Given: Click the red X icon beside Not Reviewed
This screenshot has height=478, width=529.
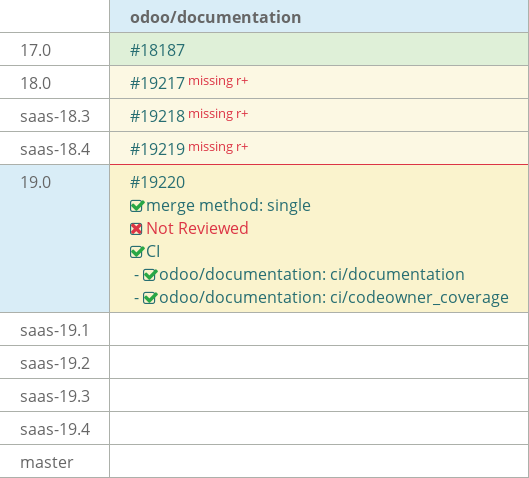Looking at the screenshot, I should coord(136,229).
